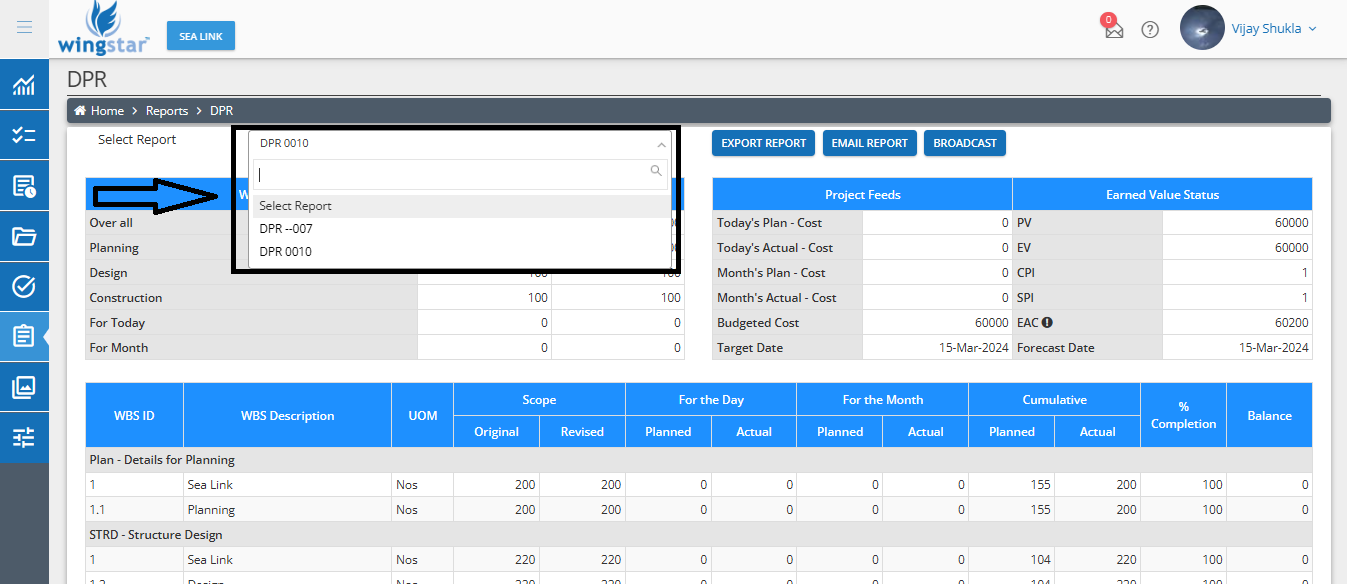Viewport: 1347px width, 584px height.
Task: Choose DPR 0010 from the list
Action: pos(460,252)
